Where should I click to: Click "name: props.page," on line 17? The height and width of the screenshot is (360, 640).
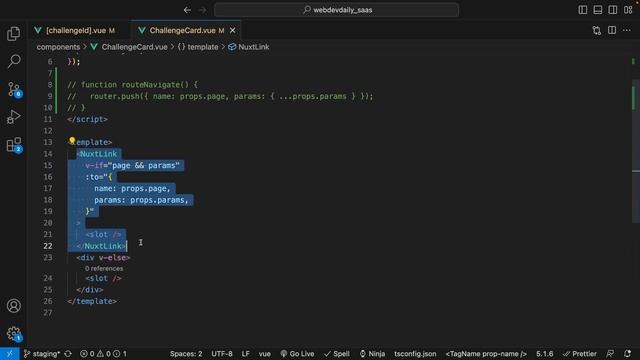[x=132, y=189]
